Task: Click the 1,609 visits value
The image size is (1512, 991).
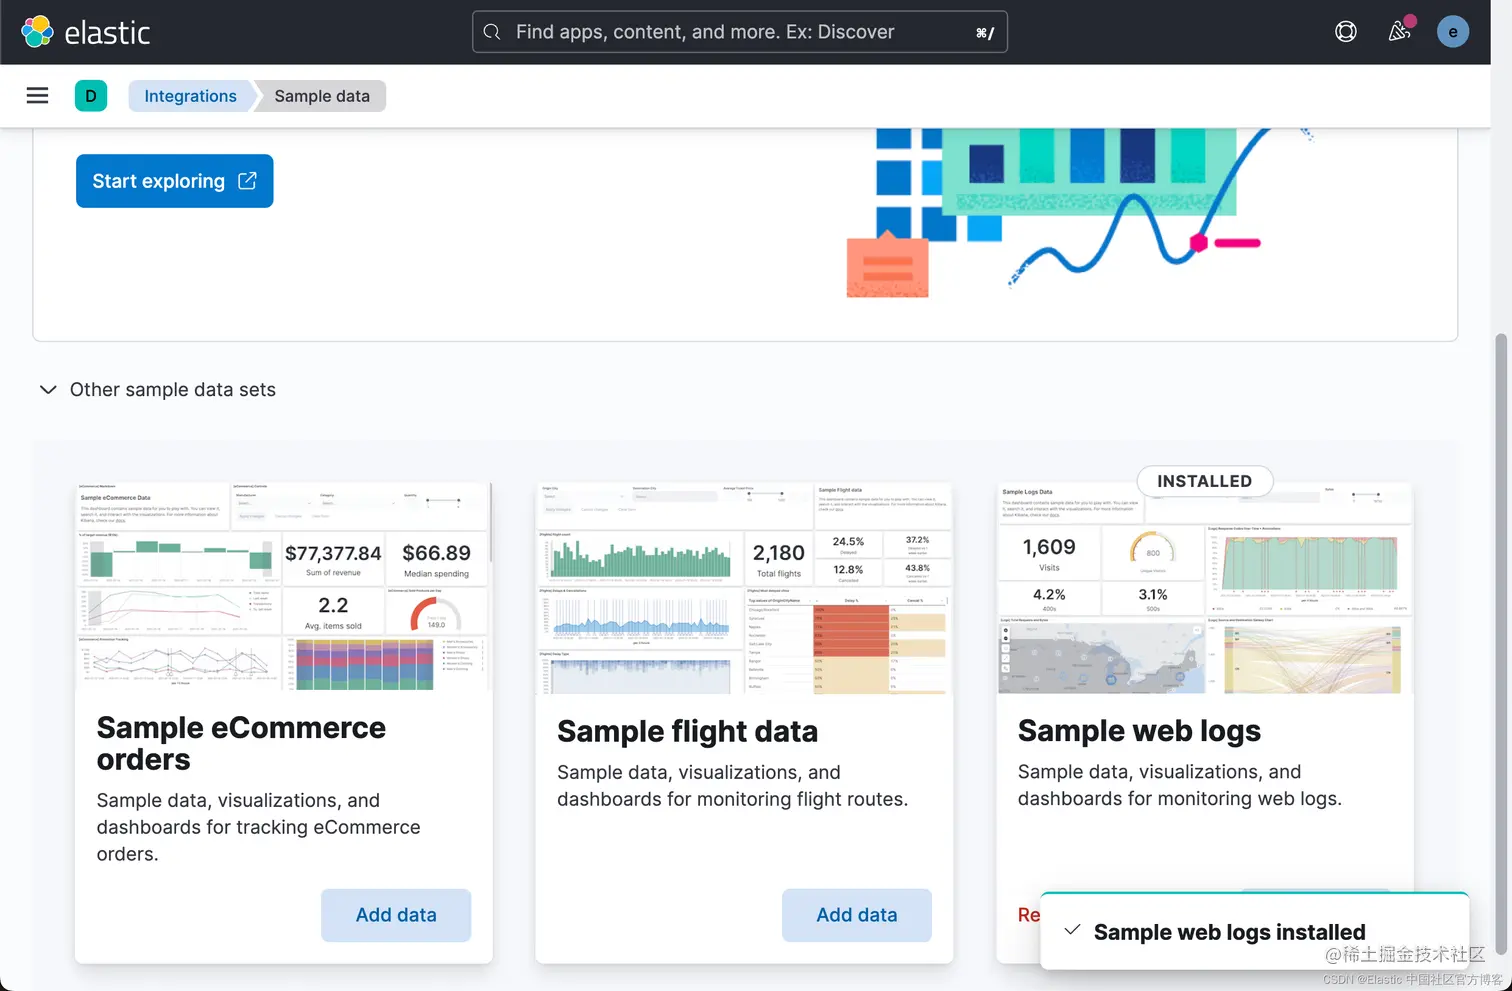Action: (1049, 547)
